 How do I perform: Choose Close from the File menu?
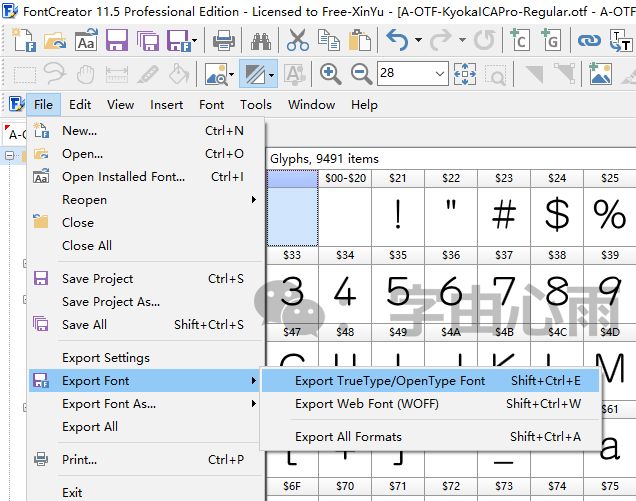coord(146,223)
